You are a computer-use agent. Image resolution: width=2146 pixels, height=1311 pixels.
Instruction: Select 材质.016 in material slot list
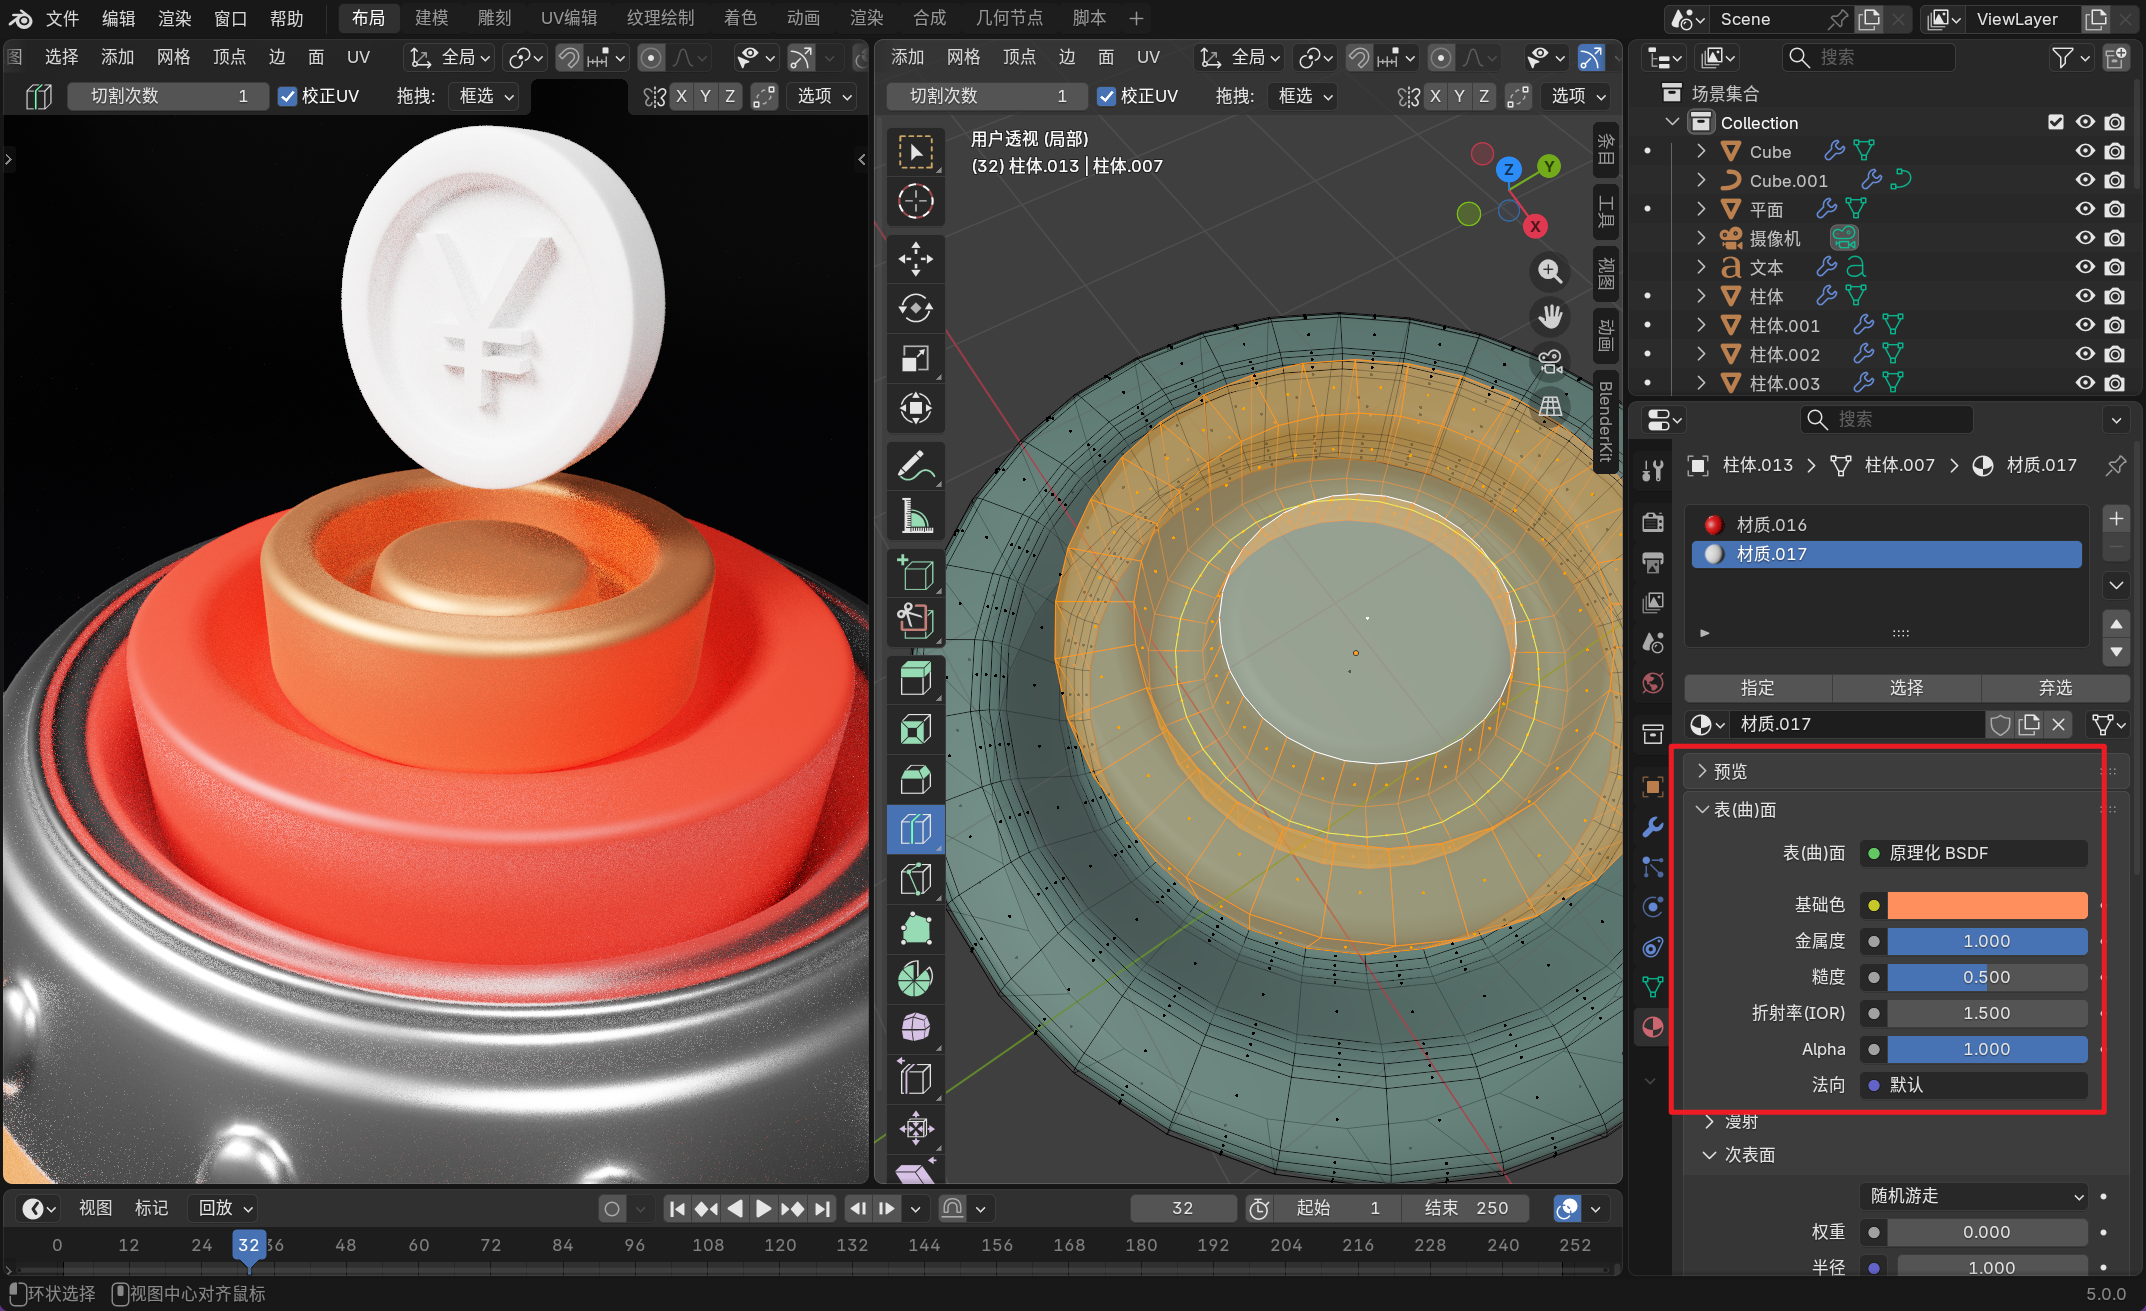[1771, 525]
